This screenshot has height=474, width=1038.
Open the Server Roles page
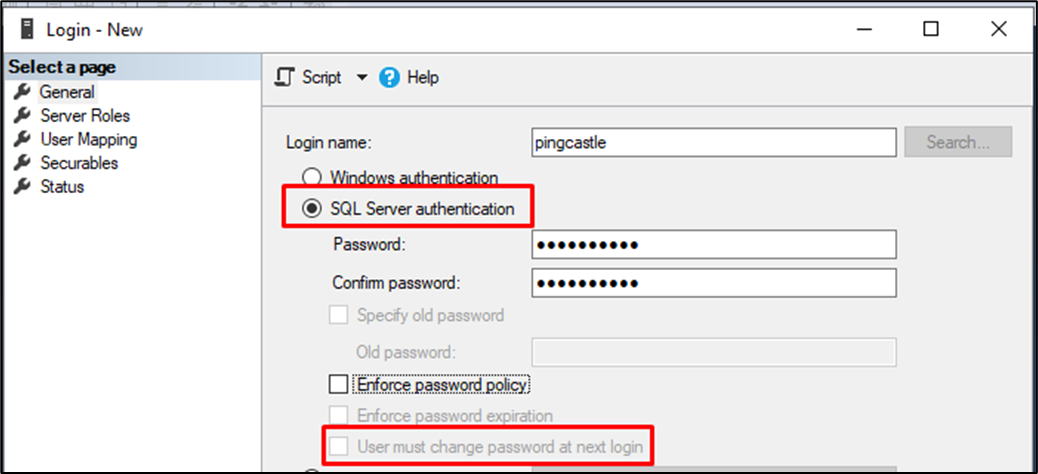[x=85, y=116]
